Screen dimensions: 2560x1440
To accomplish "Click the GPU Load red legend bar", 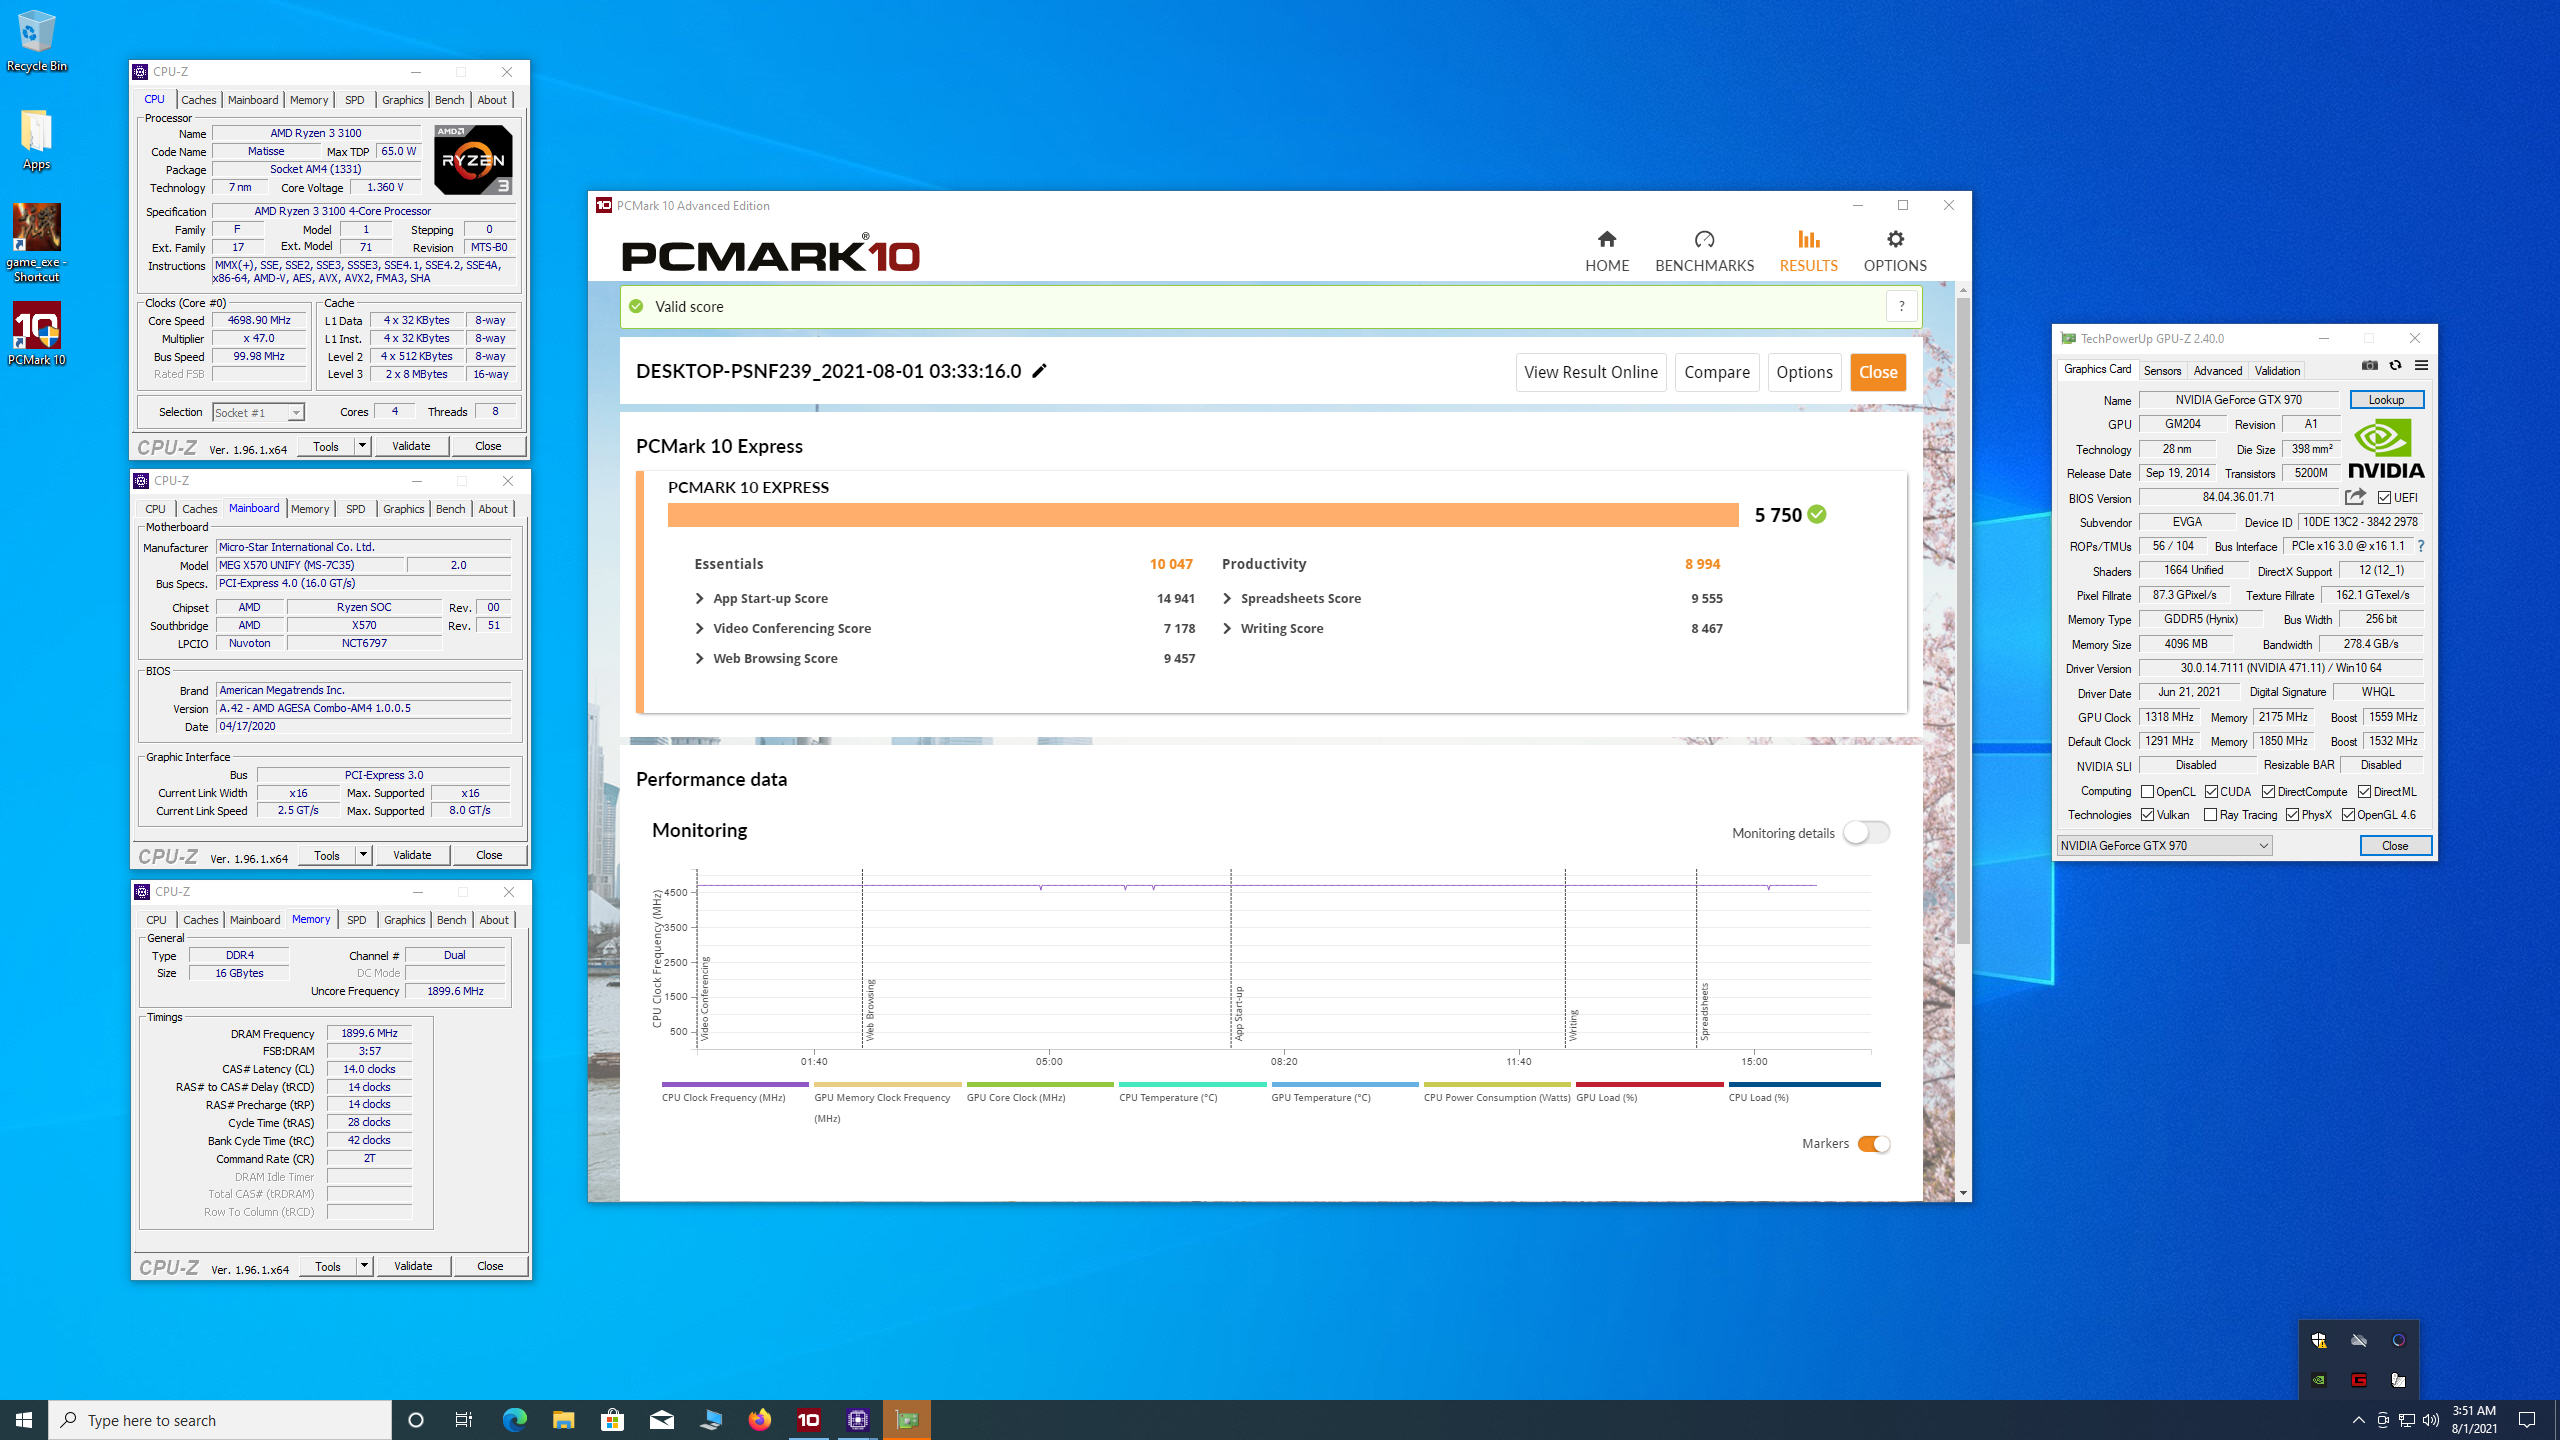I will [x=1649, y=1084].
